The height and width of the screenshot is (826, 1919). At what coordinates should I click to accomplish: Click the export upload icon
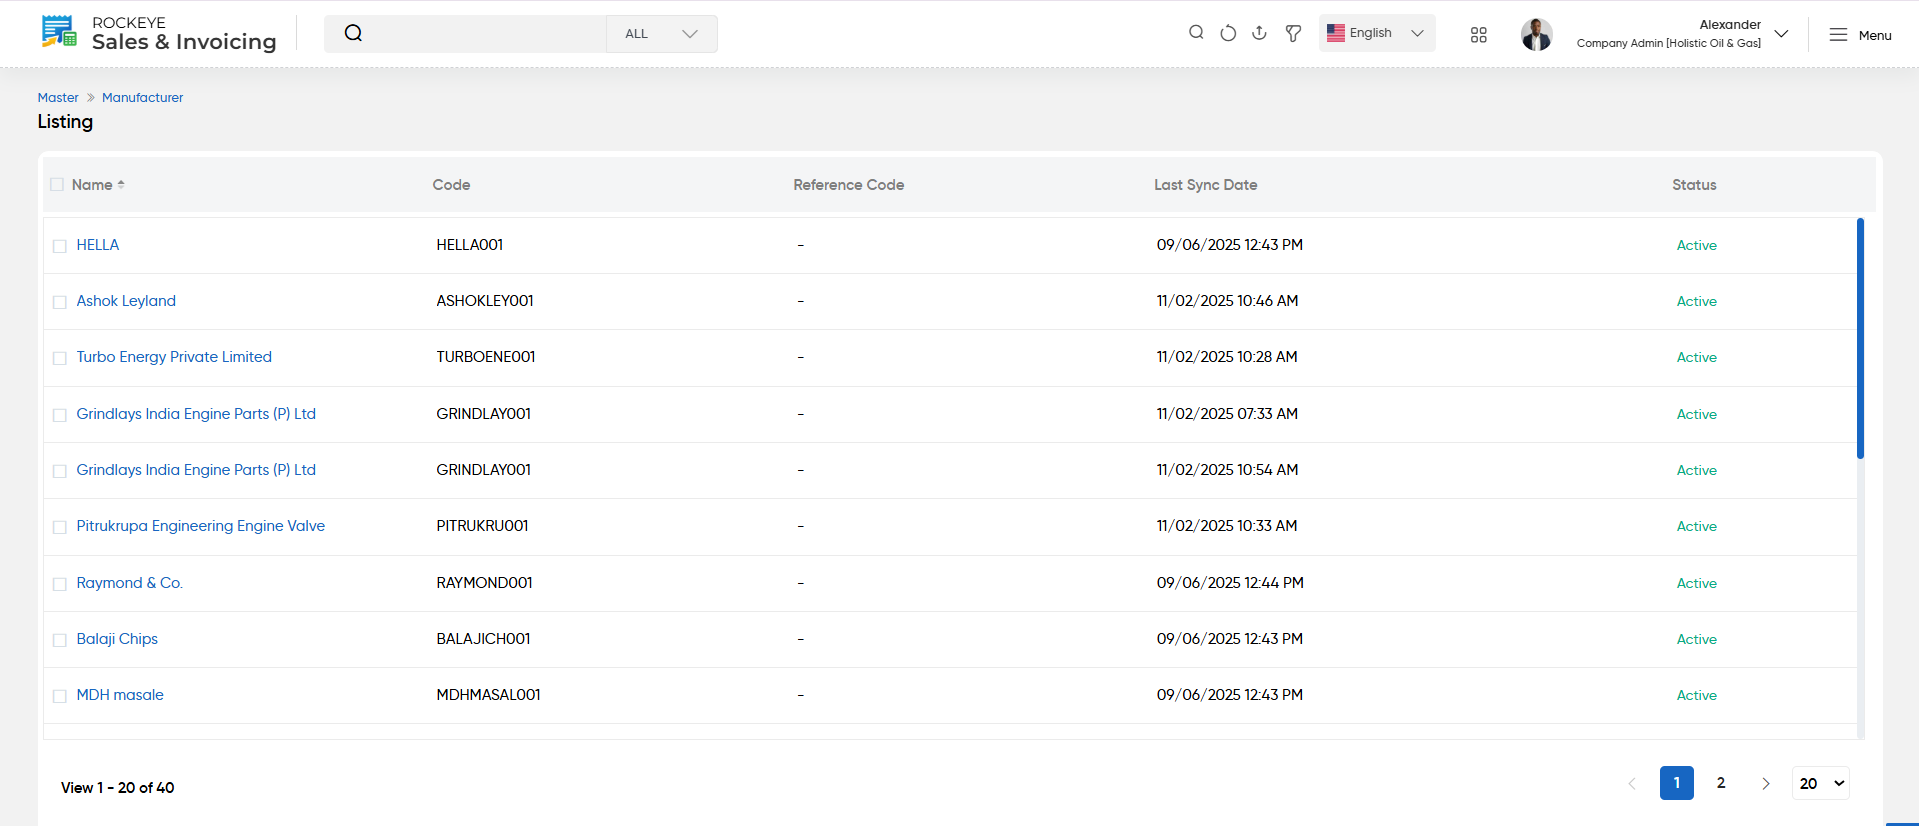coord(1260,33)
